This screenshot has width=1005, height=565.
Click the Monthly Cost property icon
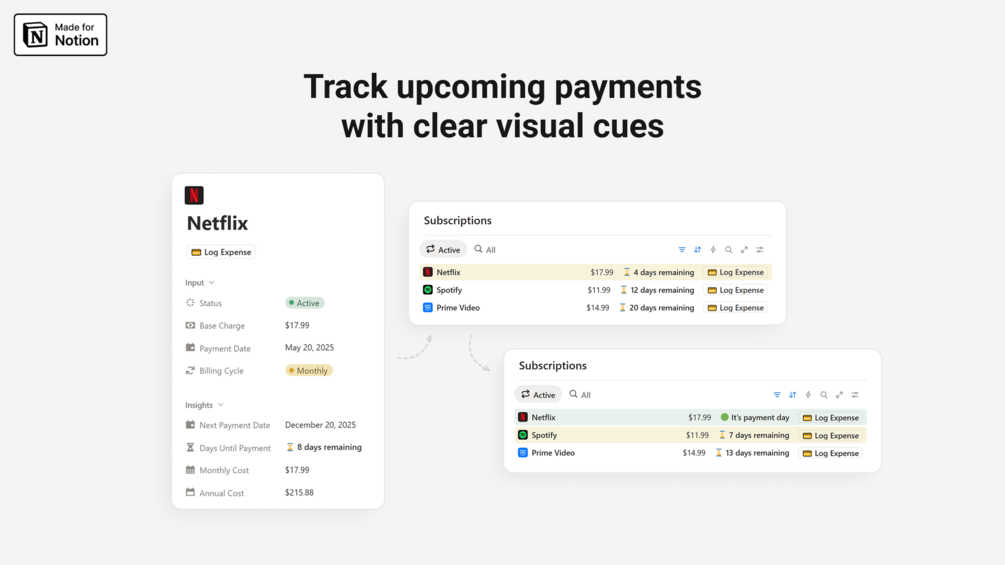point(190,470)
